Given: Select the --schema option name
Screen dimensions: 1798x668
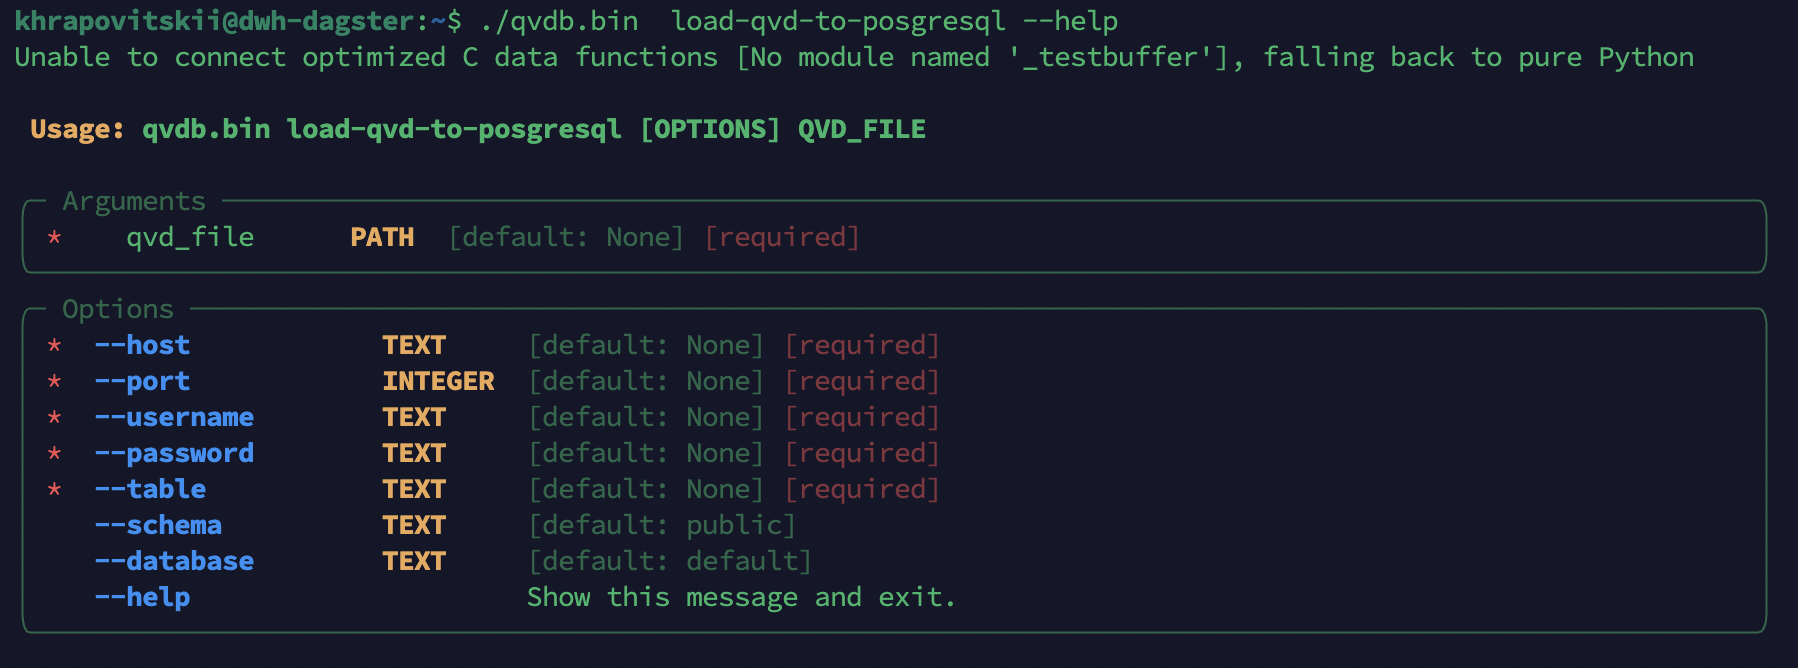Looking at the screenshot, I should (x=158, y=526).
